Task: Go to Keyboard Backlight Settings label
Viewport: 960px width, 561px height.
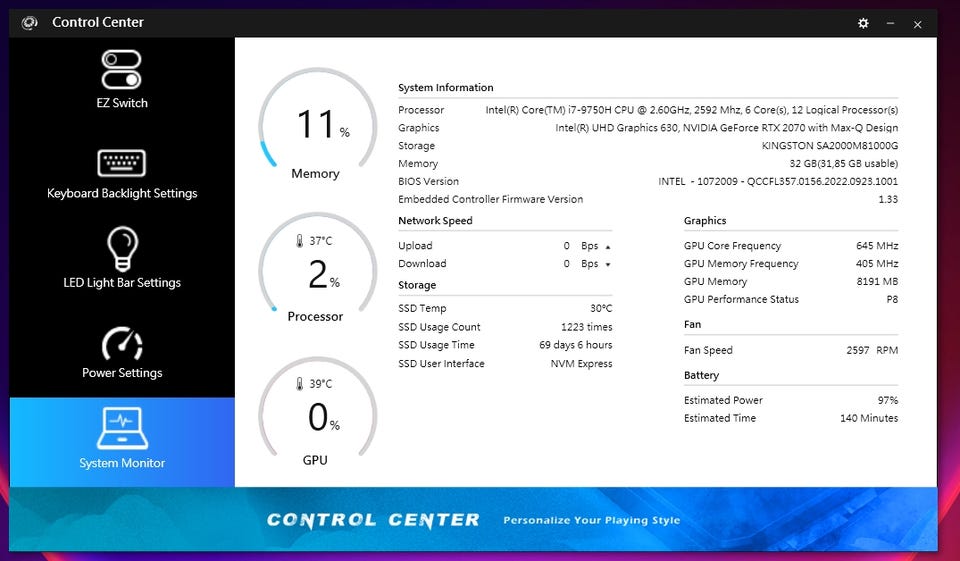Action: [122, 193]
